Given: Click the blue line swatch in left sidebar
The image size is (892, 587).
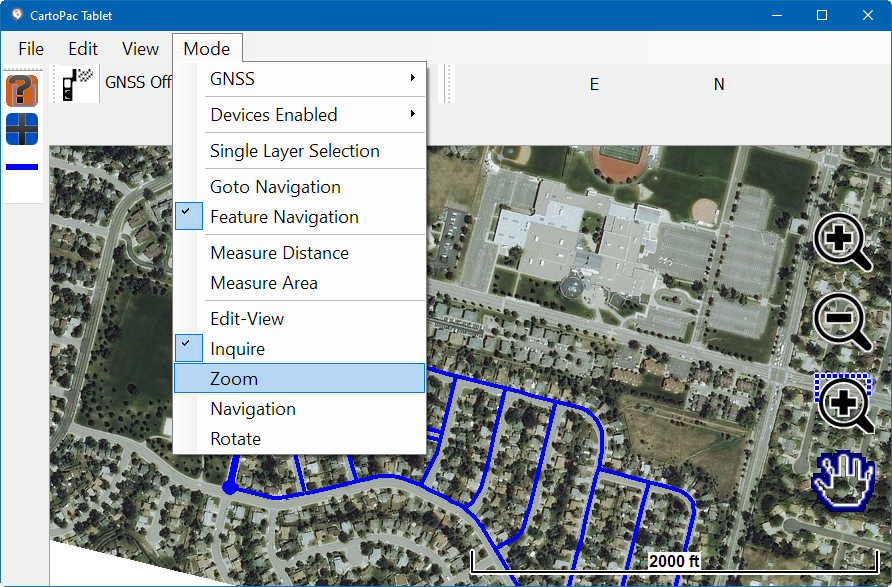Looking at the screenshot, I should (x=22, y=167).
